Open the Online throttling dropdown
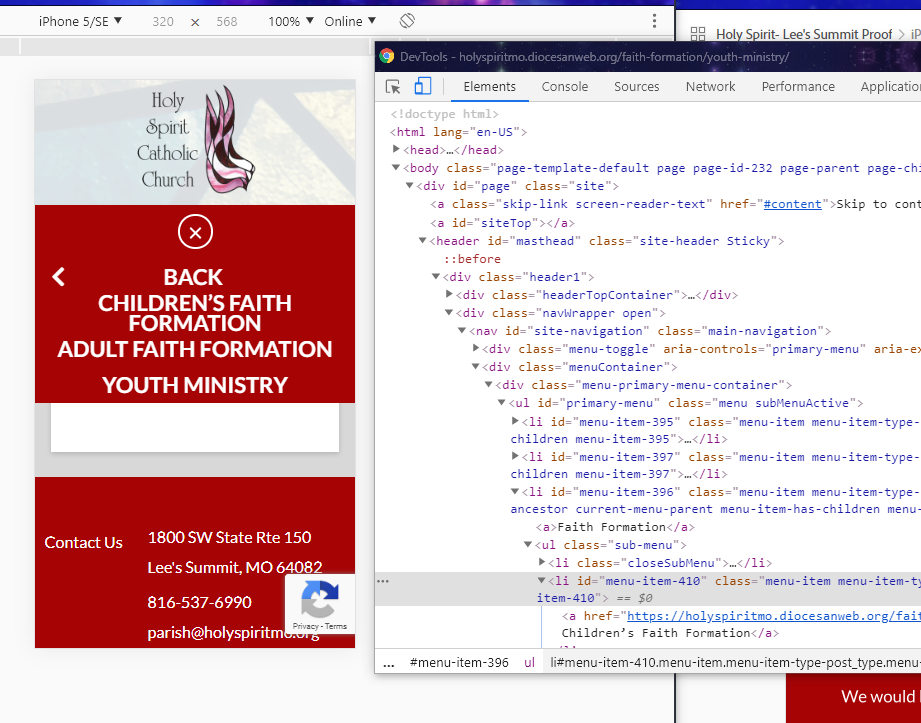Viewport: 921px width, 723px height. (x=350, y=21)
